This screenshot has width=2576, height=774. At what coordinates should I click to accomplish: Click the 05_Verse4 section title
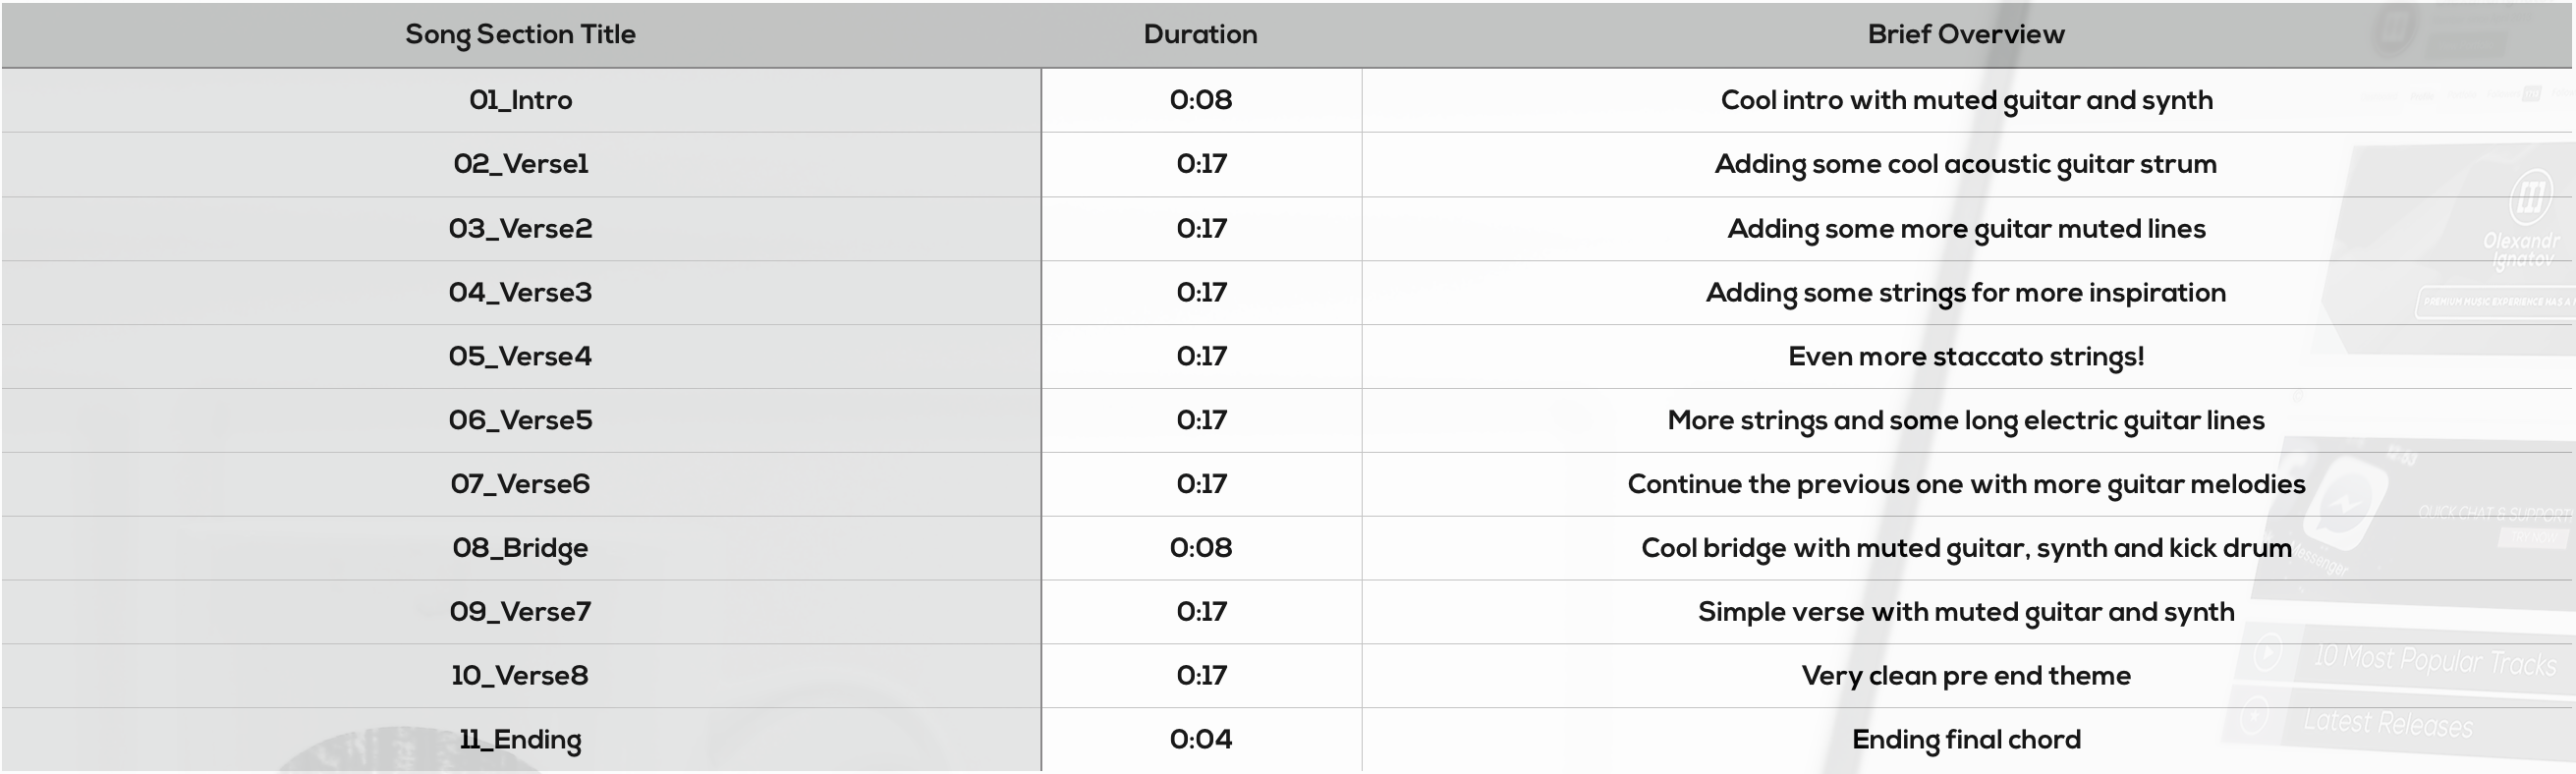coord(520,356)
